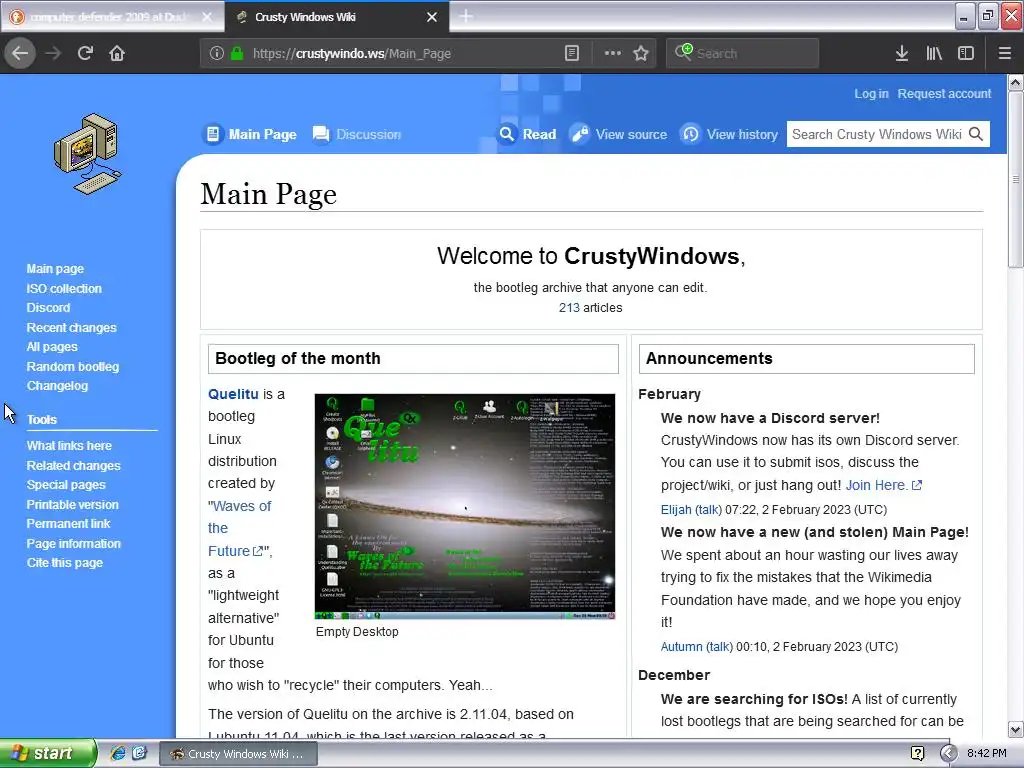Open Related changes tool link

pyautogui.click(x=73, y=465)
